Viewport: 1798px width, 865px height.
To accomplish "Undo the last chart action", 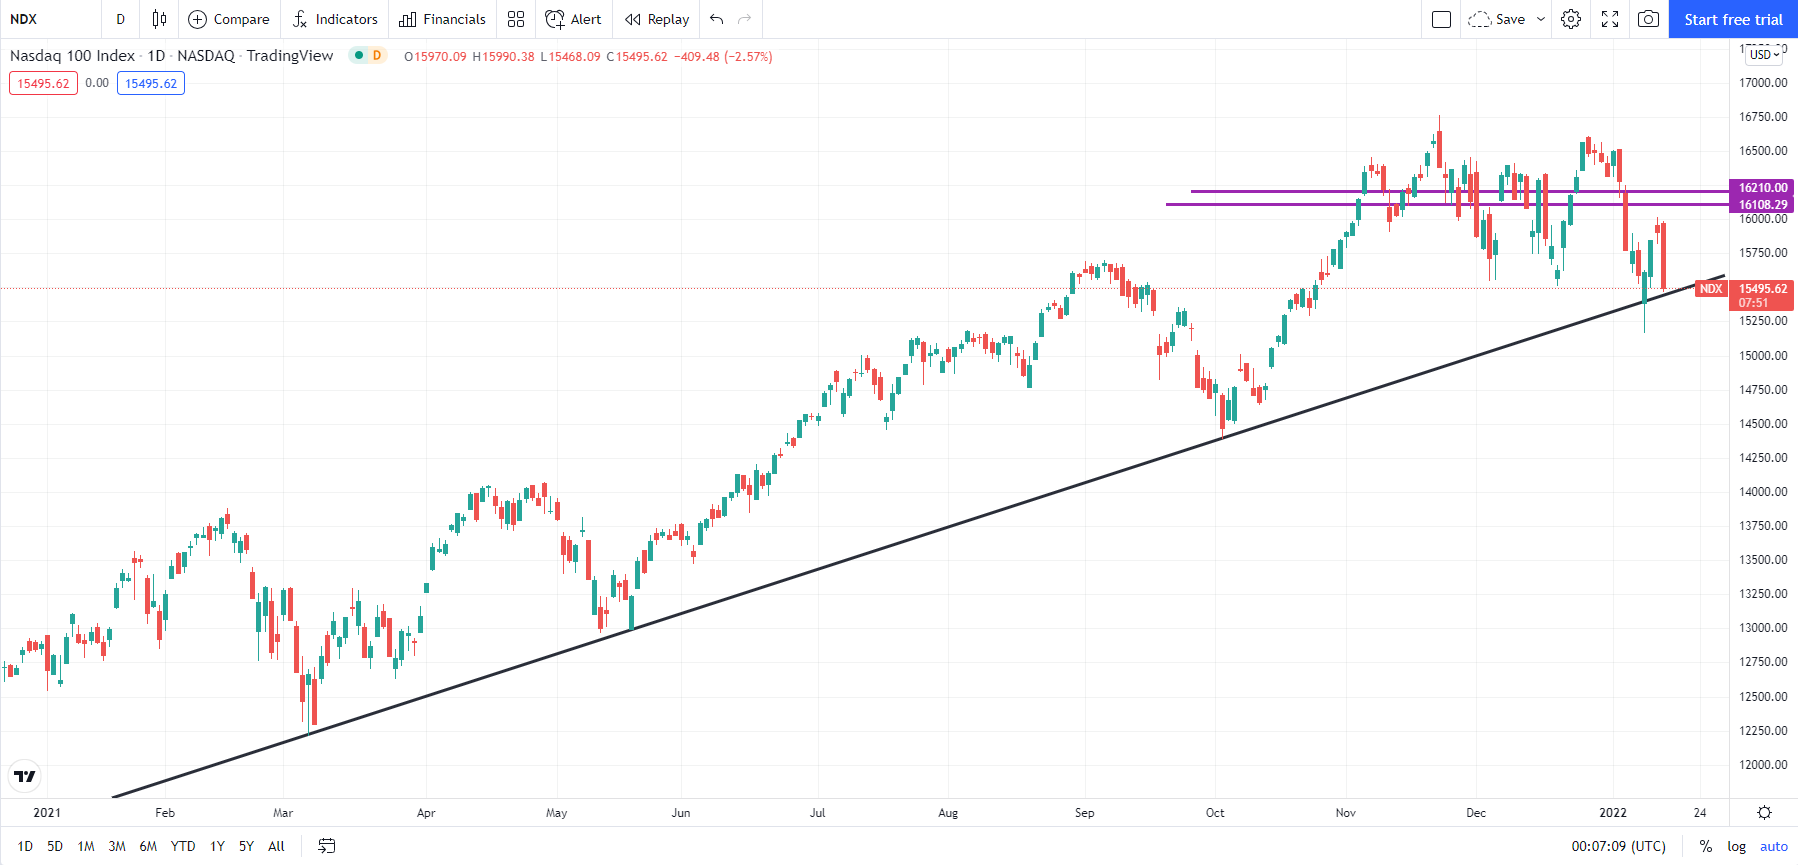I will 716,19.
